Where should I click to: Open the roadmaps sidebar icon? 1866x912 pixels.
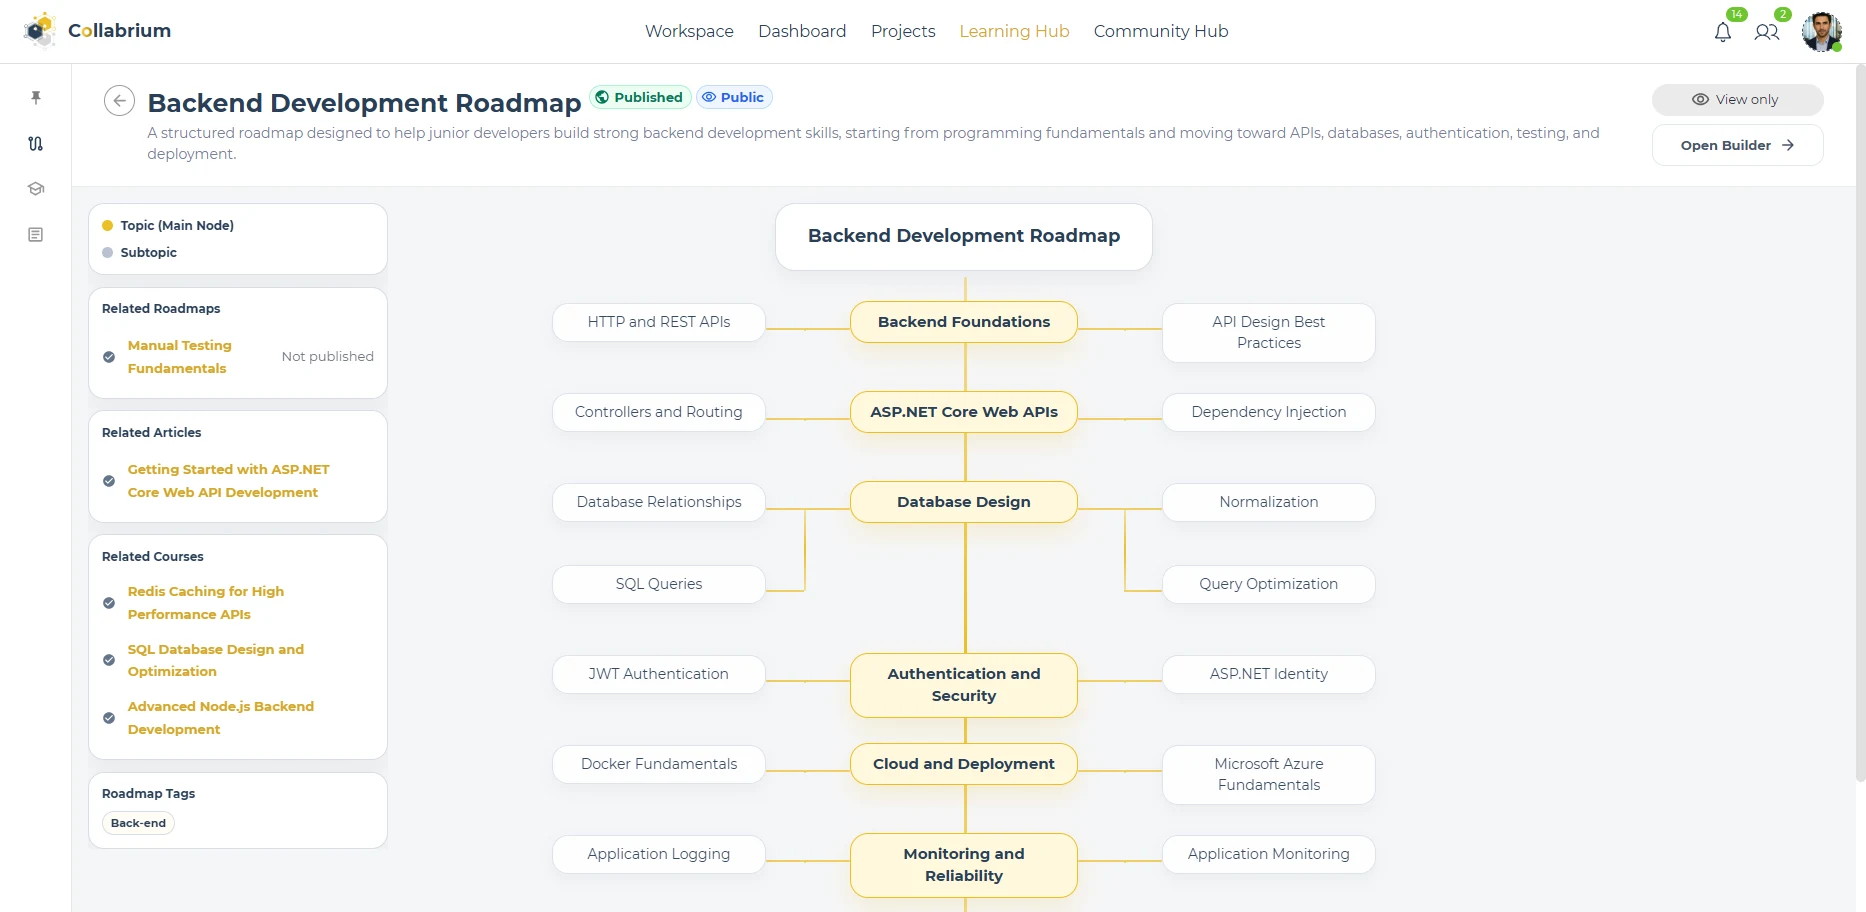pos(36,143)
